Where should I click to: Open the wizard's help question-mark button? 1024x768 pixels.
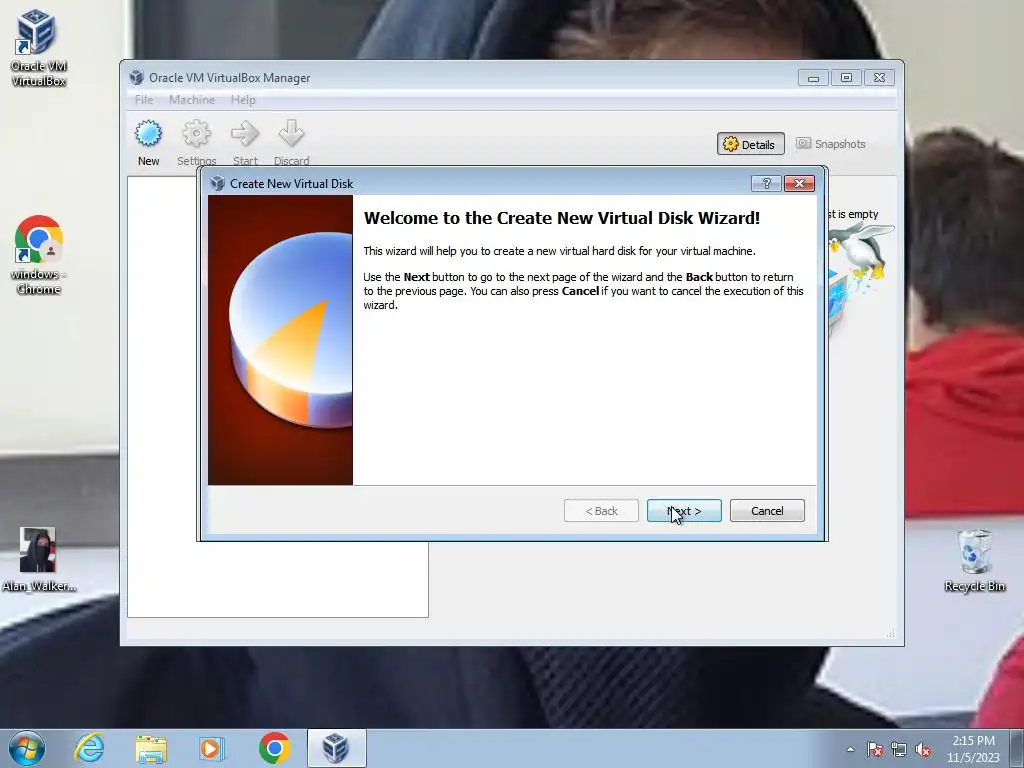coord(766,184)
